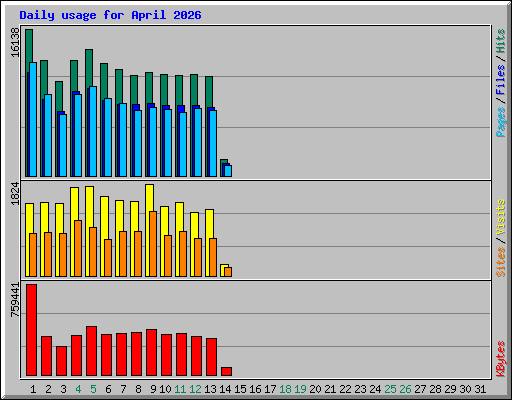This screenshot has height=400, width=512.
Task: Click the blue 'Files' legend label
Action: click(x=500, y=80)
